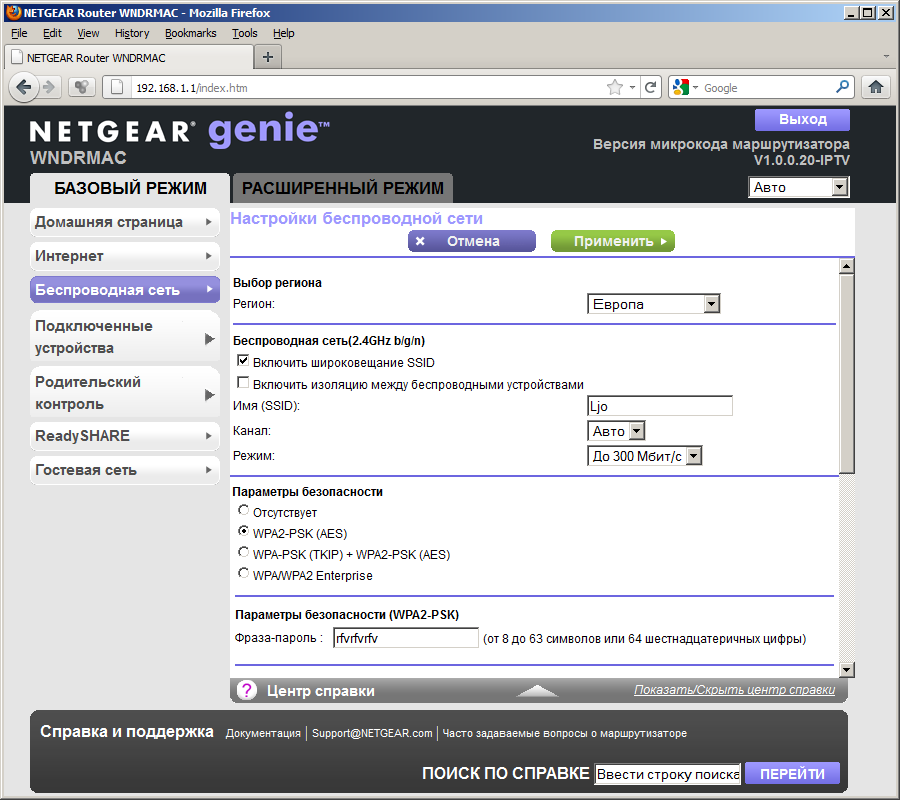Click the Firefox logo in title bar

[14, 12]
